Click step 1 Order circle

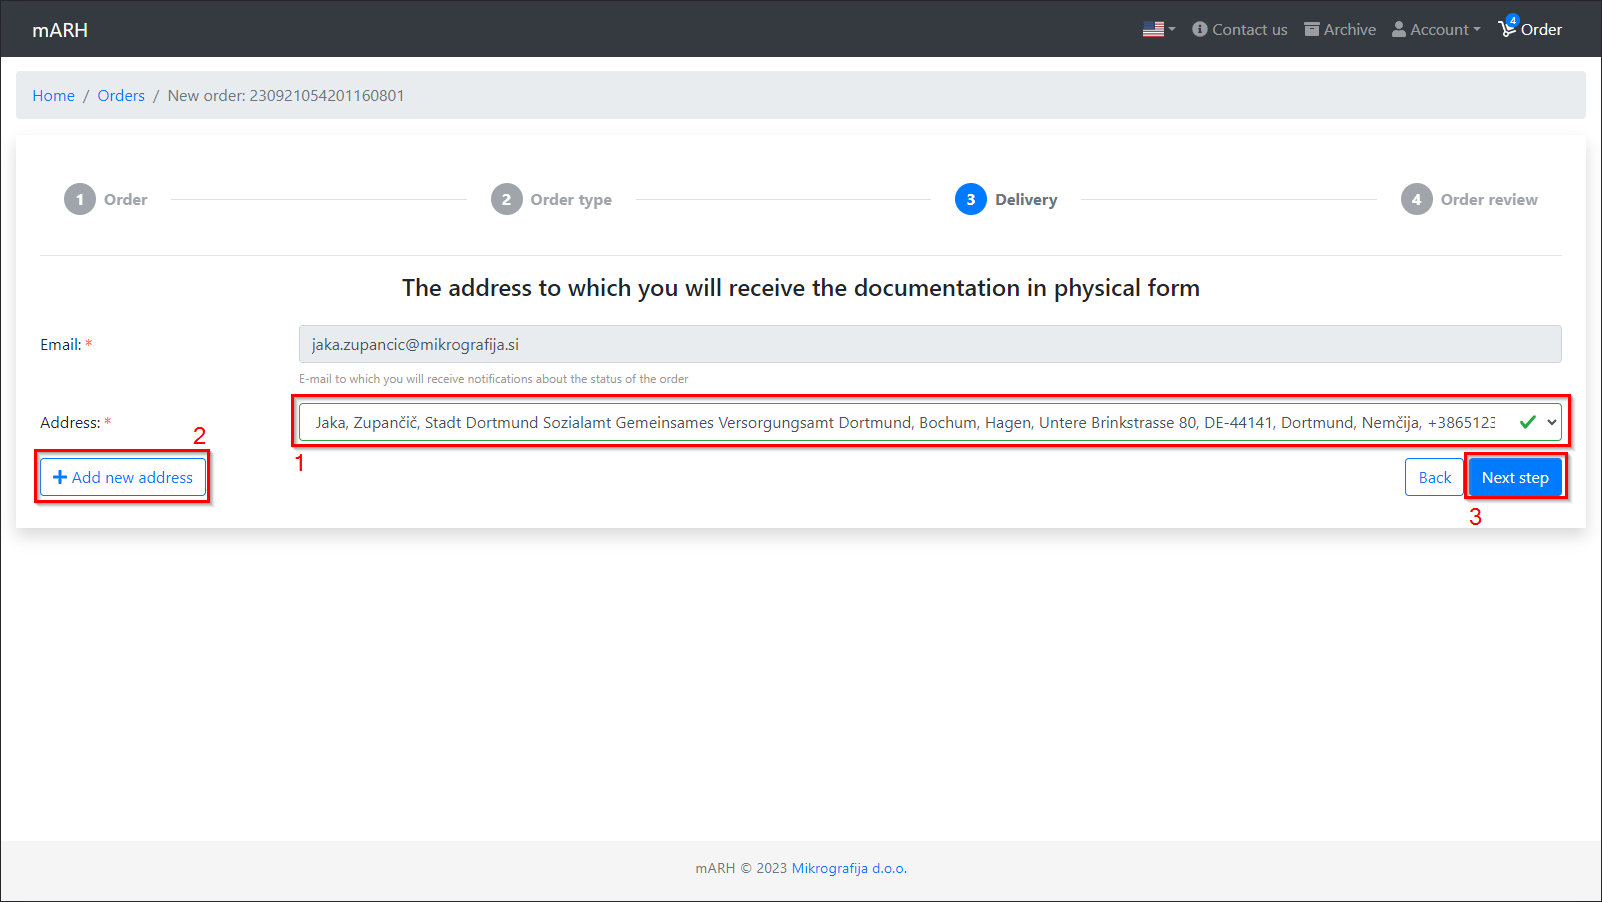click(x=80, y=199)
